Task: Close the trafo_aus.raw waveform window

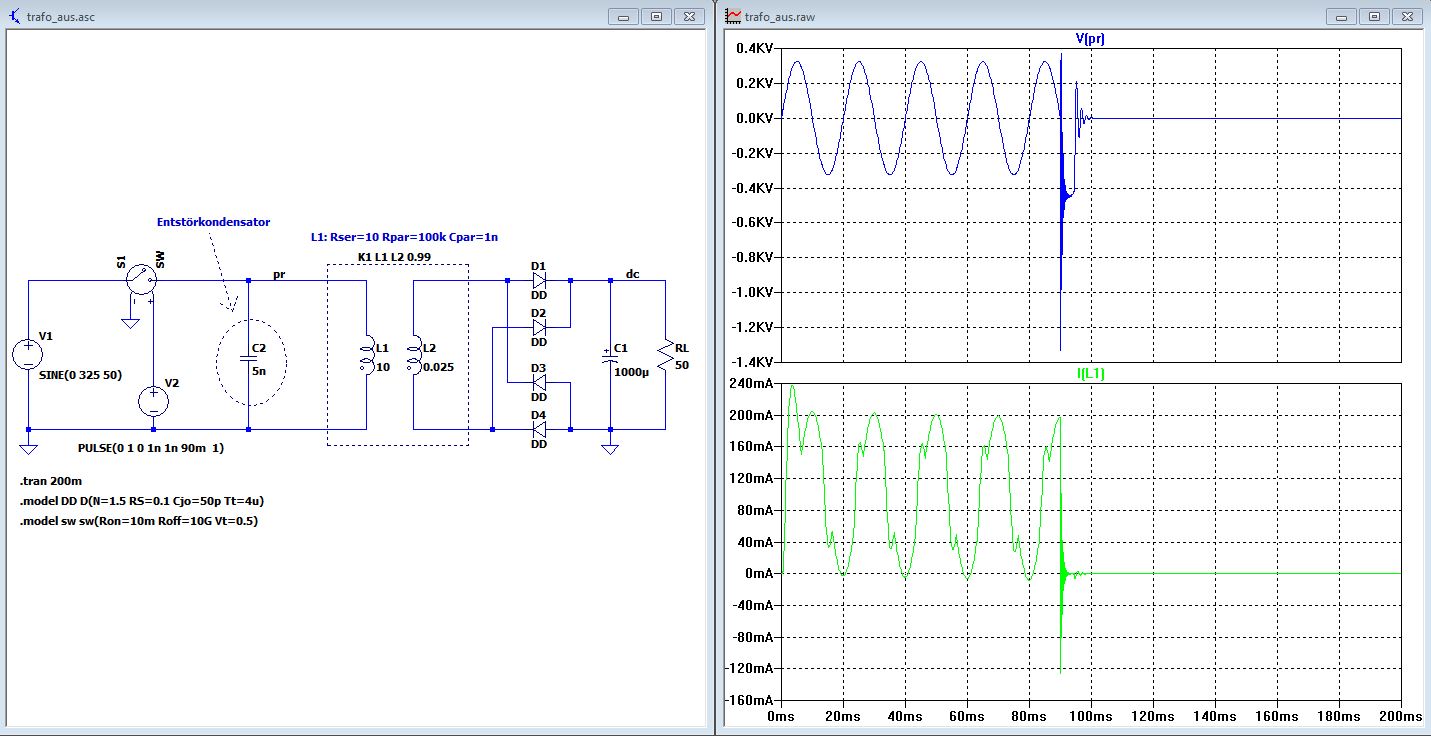Action: [1407, 16]
